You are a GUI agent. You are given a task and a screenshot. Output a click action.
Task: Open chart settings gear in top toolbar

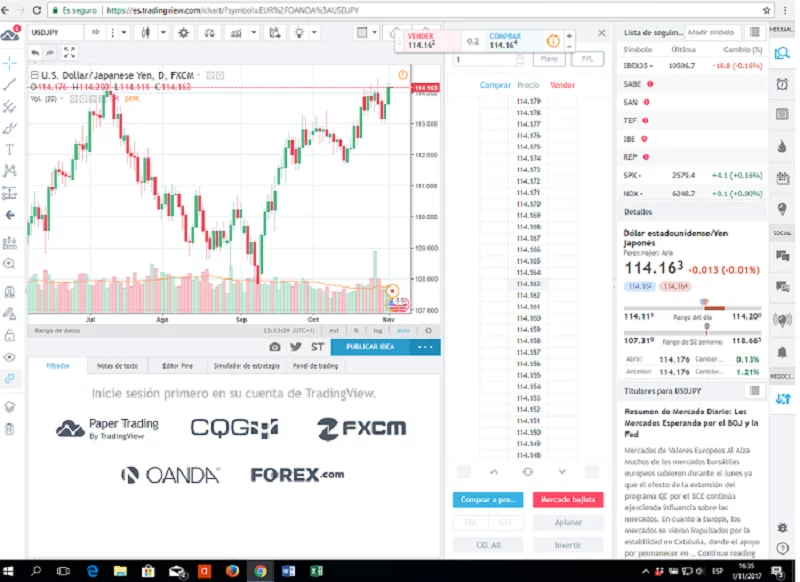pos(184,33)
